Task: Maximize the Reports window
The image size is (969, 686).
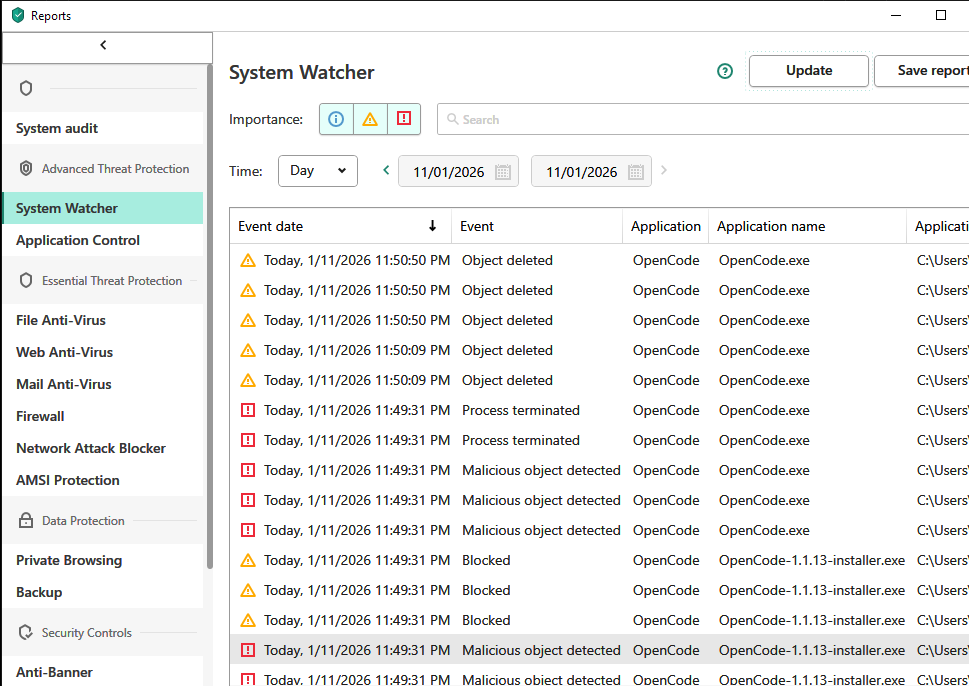Action: tap(941, 15)
